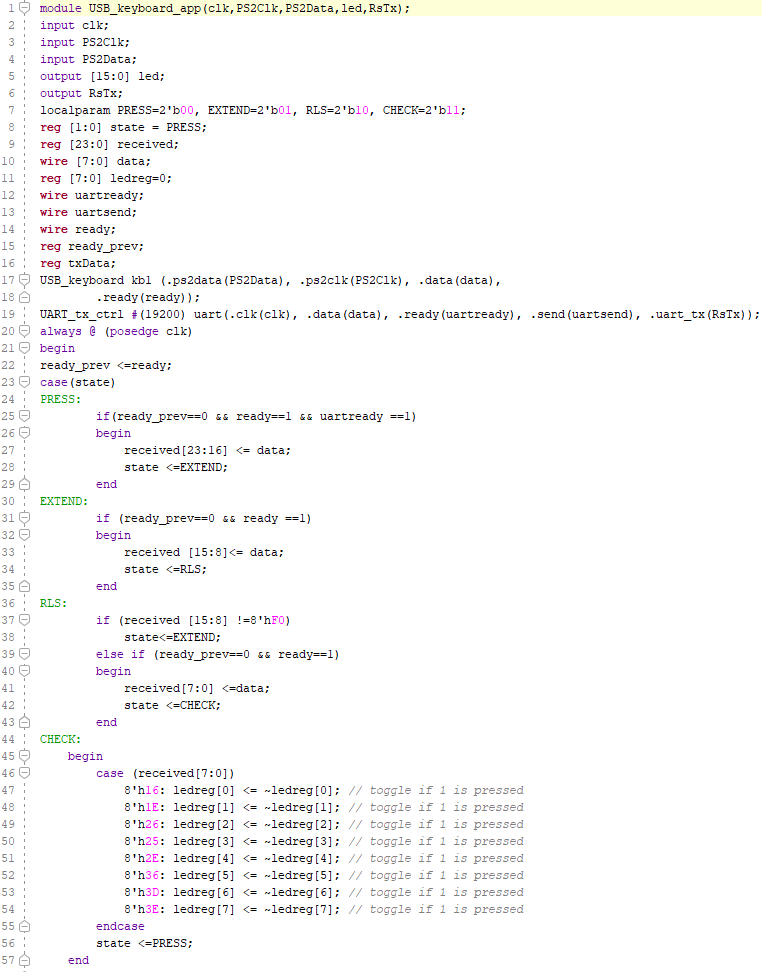Click the #(19200) baud parameter
The height and width of the screenshot is (972, 762).
coord(158,314)
